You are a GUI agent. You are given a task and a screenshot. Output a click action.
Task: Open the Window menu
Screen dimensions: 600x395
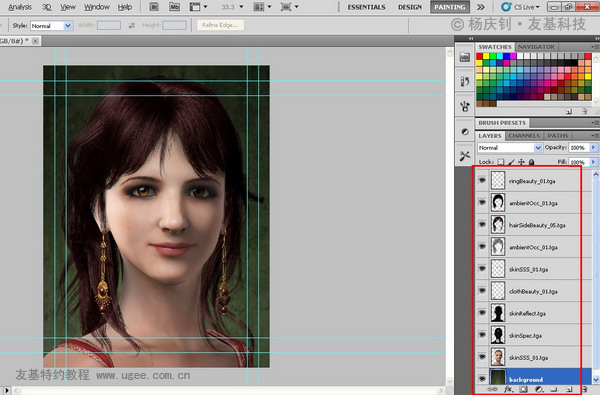[x=97, y=7]
